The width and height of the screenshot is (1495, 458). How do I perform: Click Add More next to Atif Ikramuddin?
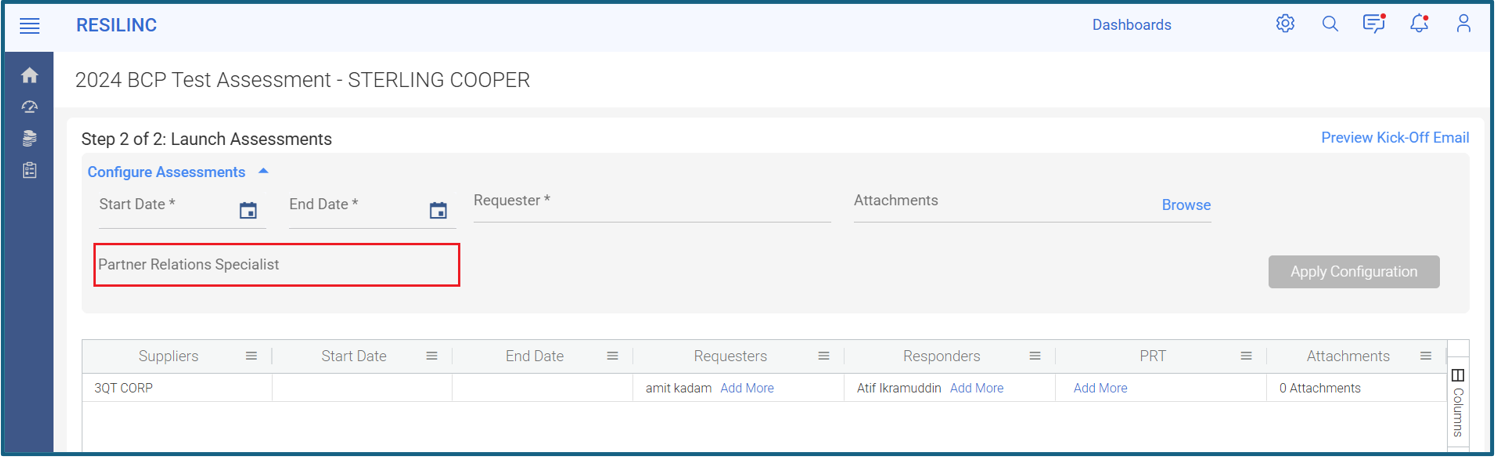[x=977, y=388]
